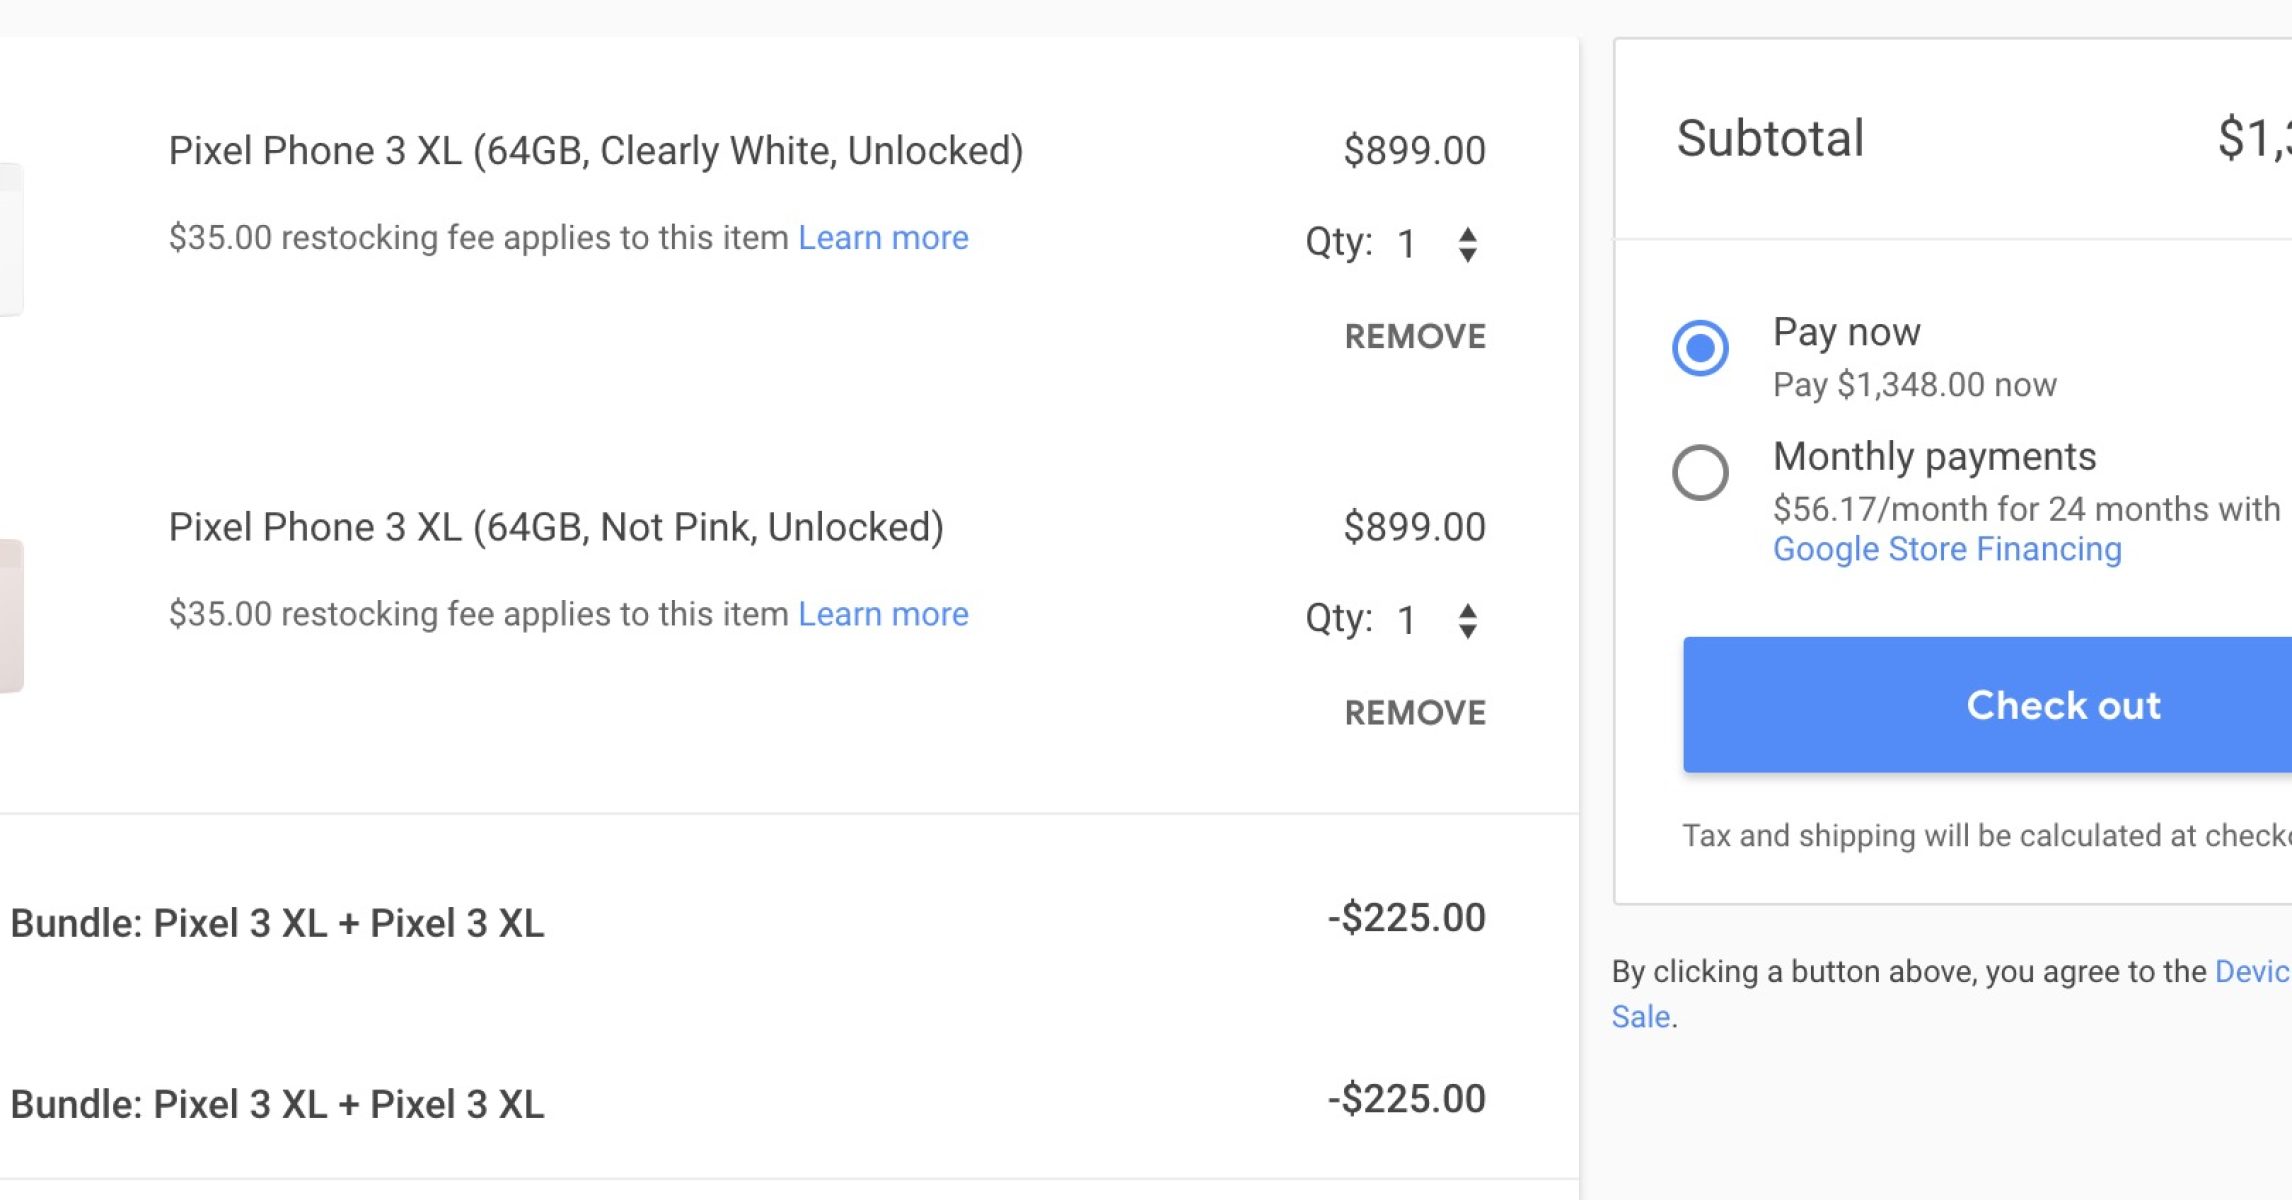This screenshot has height=1200, width=2292.
Task: Click the white phone product thumbnail
Action: click(10, 240)
